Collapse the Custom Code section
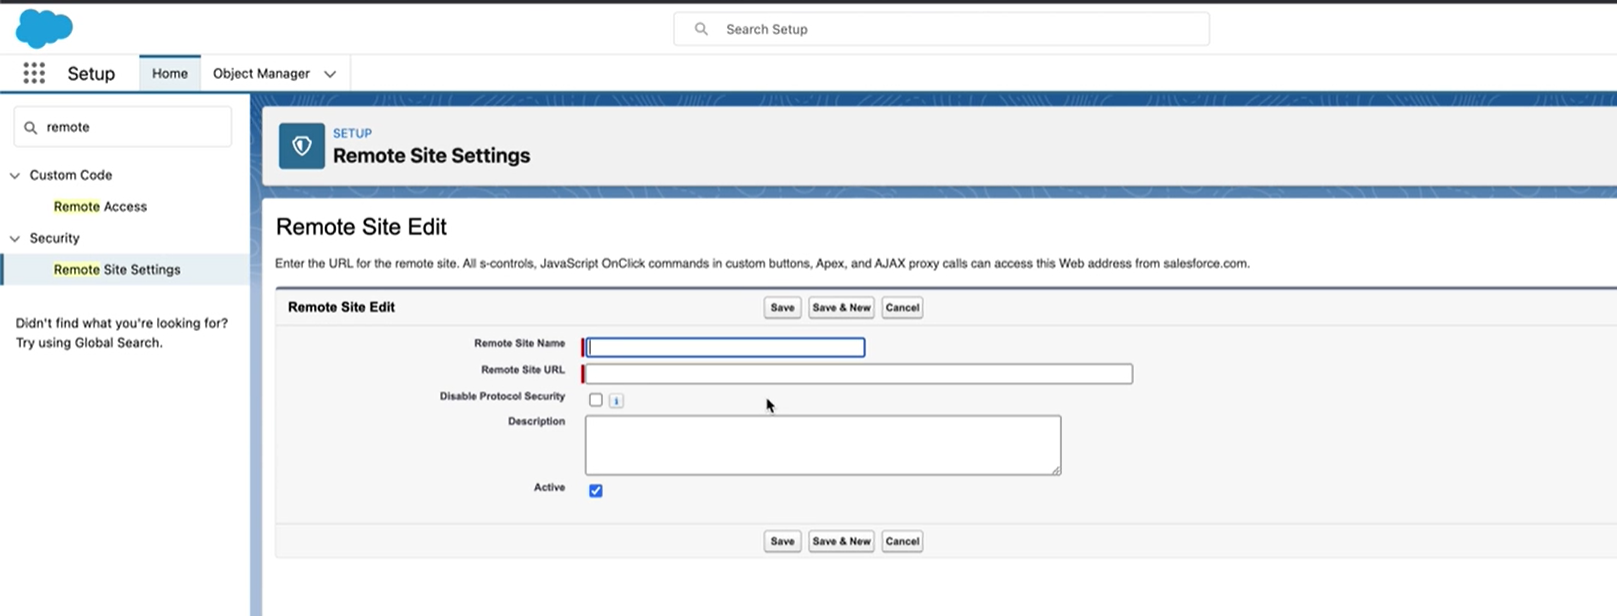Image resolution: width=1617 pixels, height=616 pixels. (15, 175)
